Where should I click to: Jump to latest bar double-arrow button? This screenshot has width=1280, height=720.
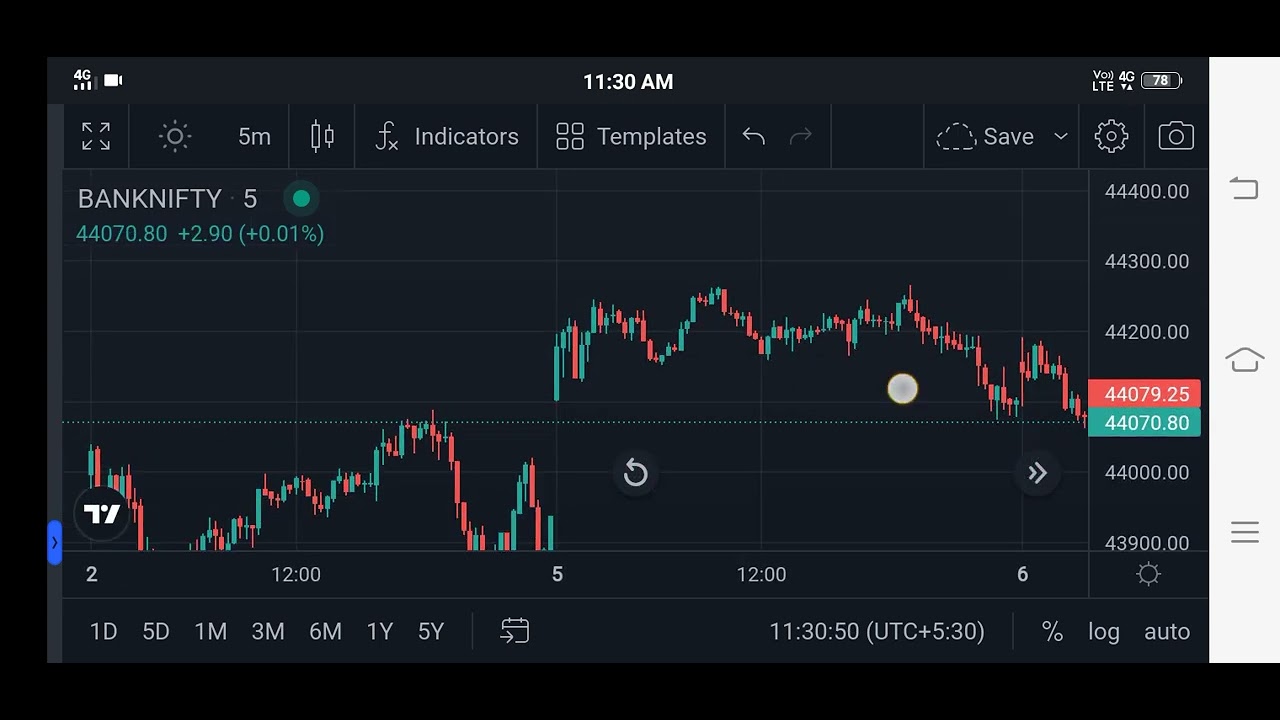(x=1037, y=473)
